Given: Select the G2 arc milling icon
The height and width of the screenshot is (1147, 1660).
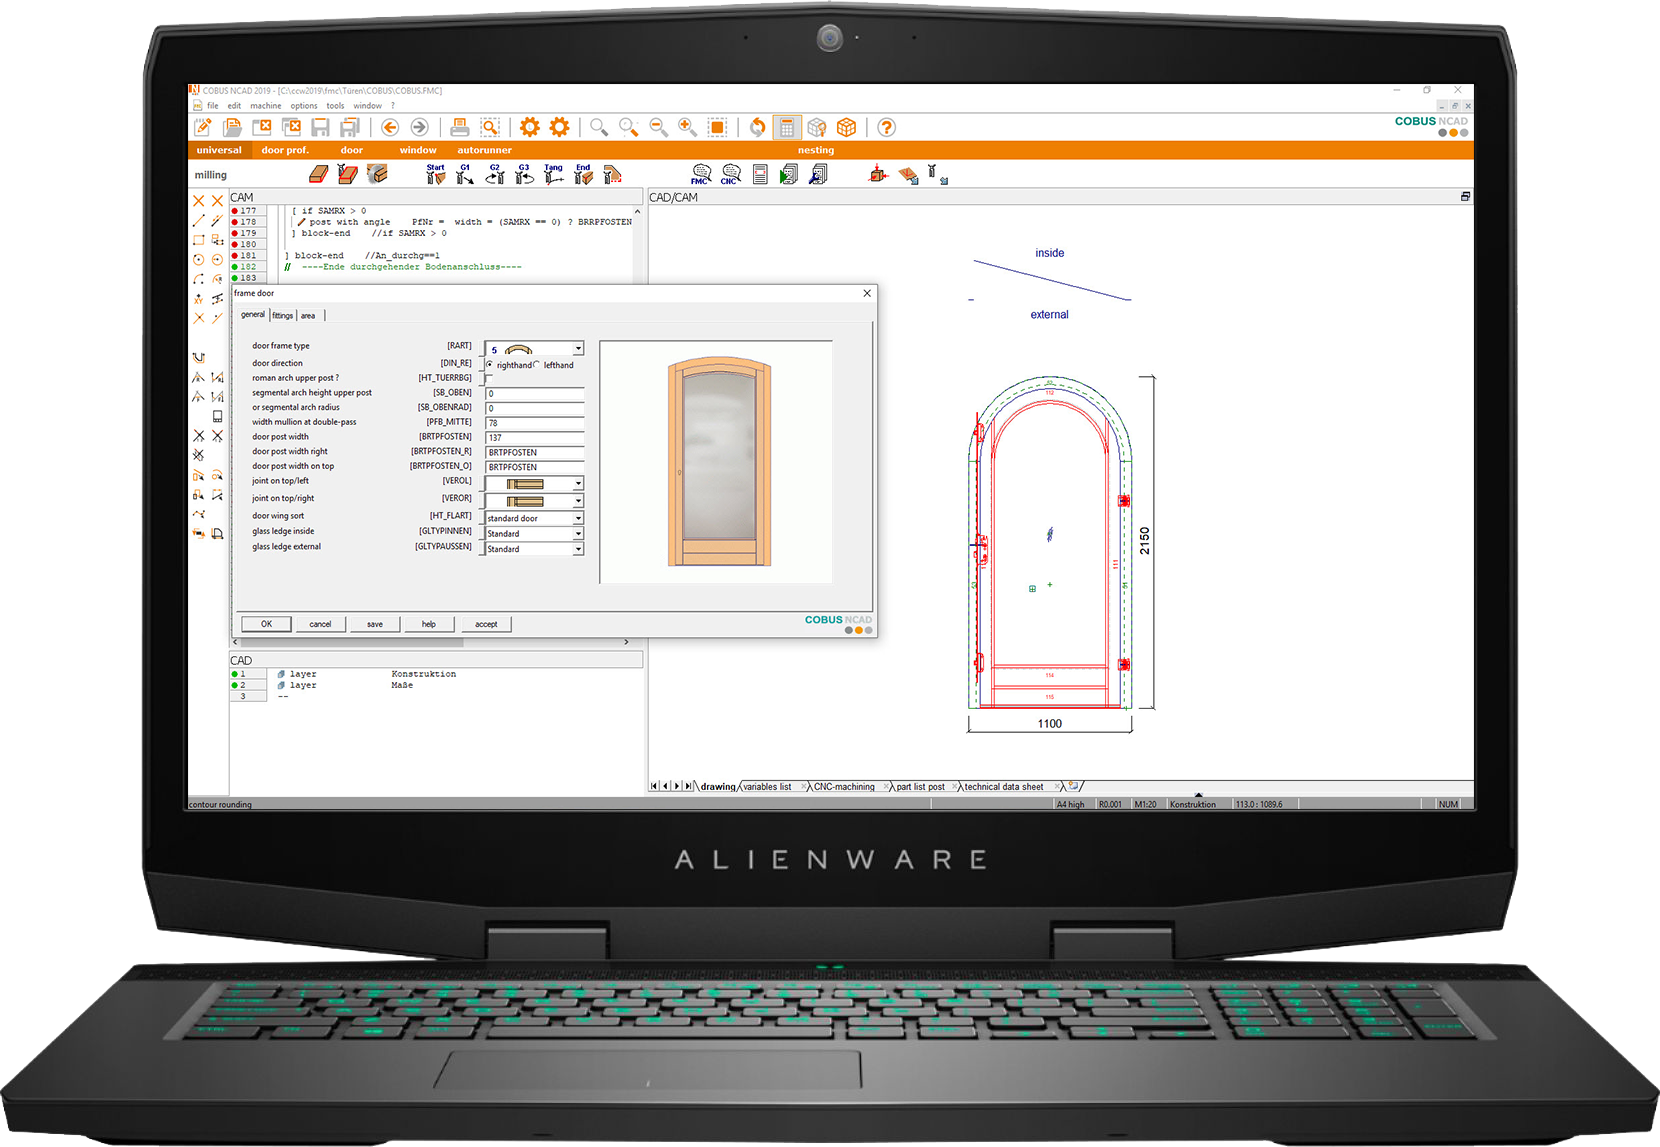Looking at the screenshot, I should [x=495, y=175].
